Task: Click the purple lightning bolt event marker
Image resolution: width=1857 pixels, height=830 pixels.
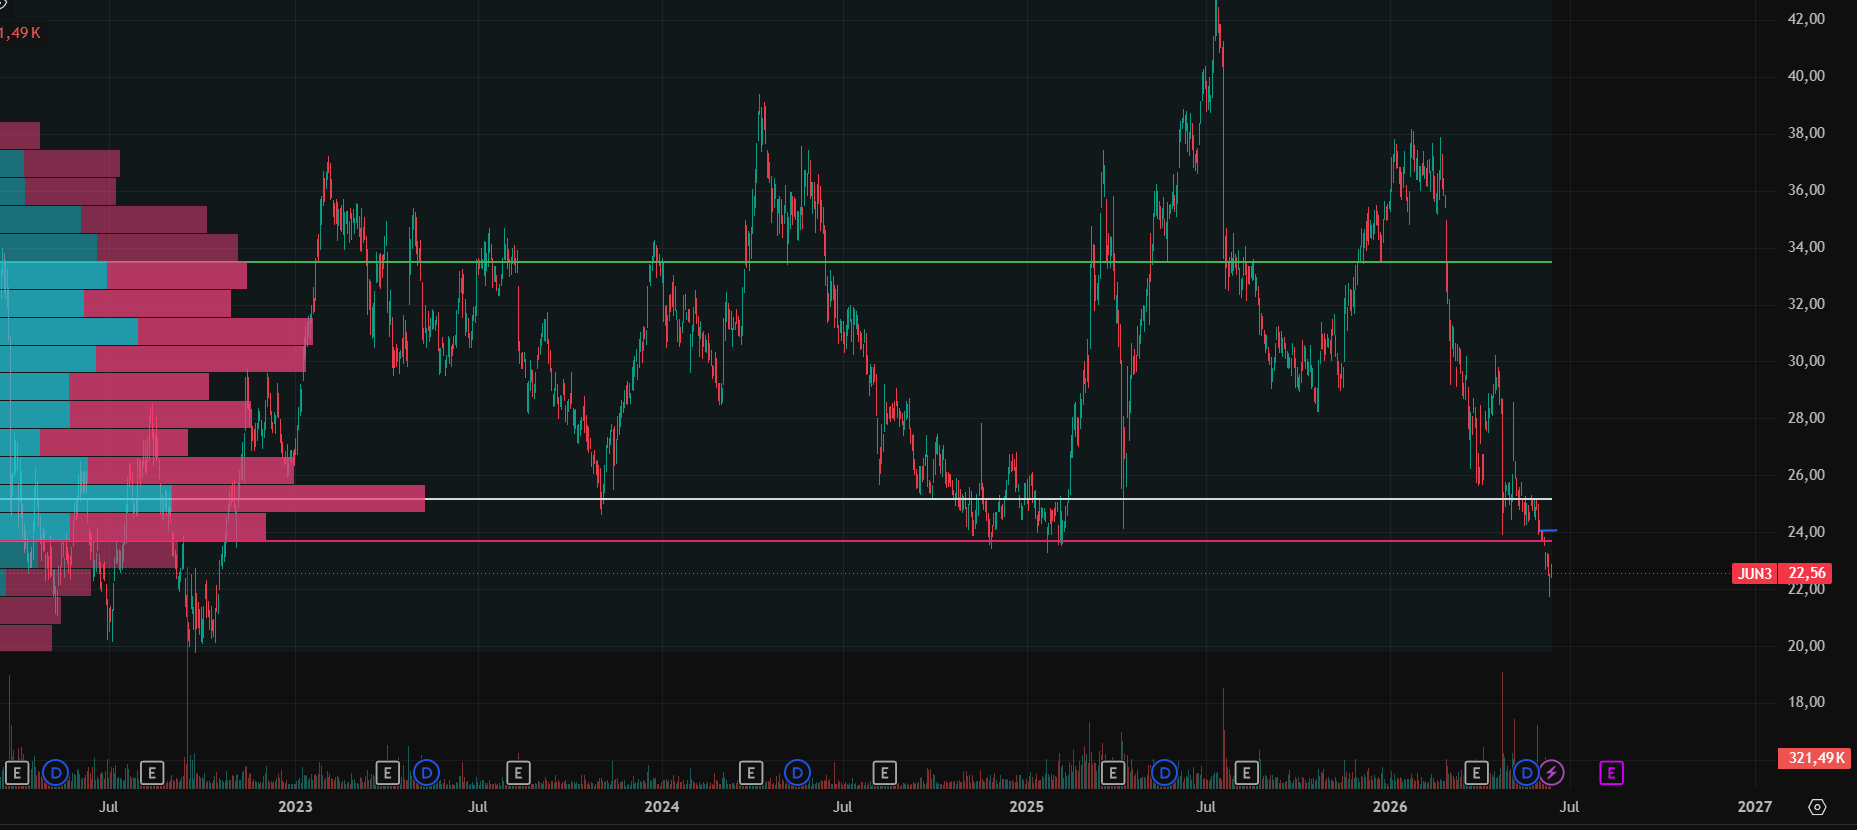Action: tap(1551, 773)
